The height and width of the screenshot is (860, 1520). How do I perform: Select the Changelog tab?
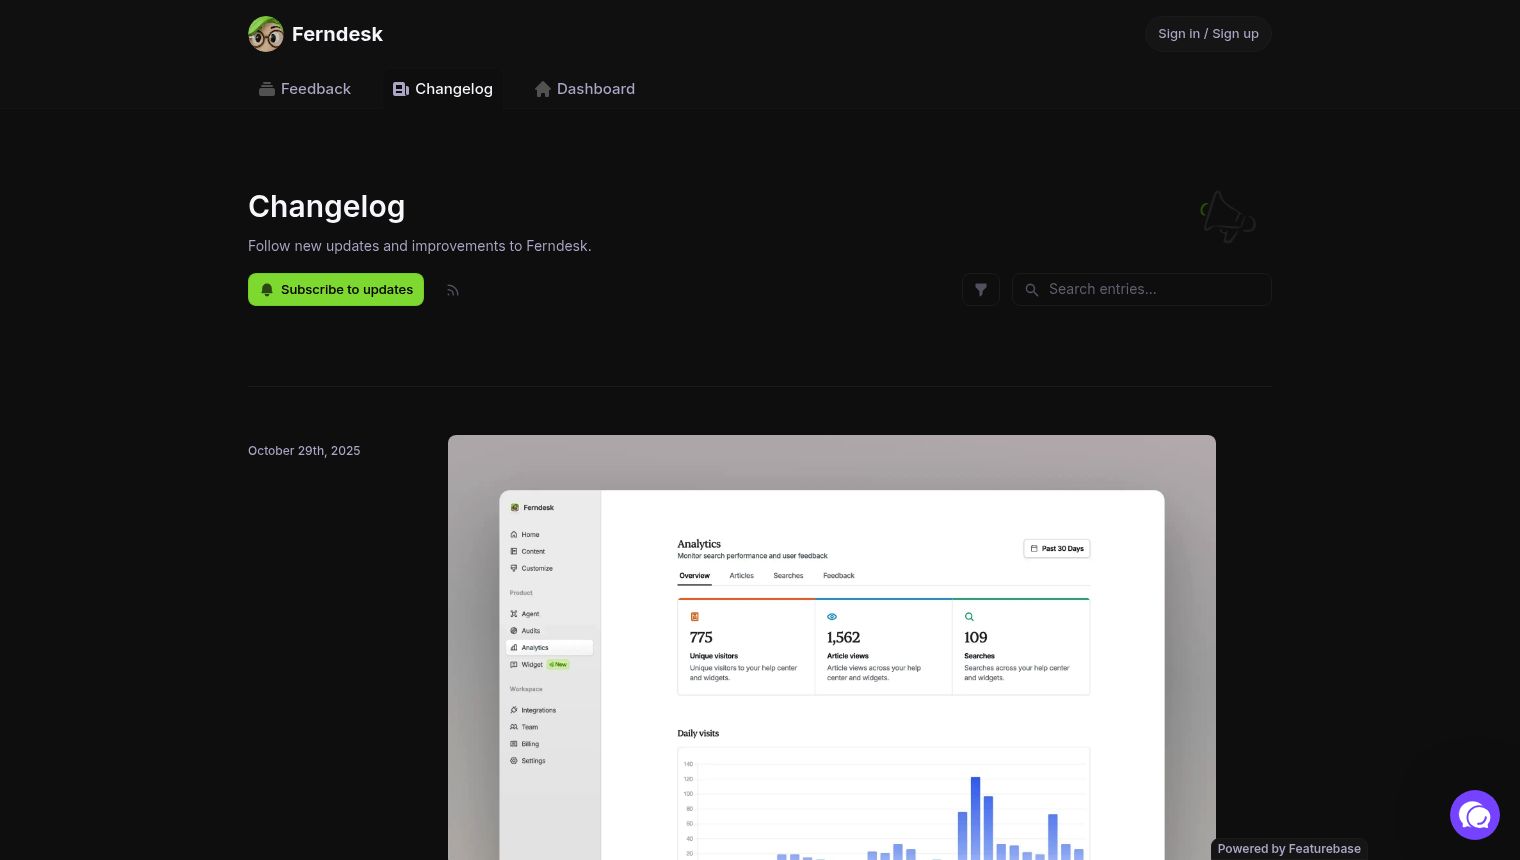454,88
